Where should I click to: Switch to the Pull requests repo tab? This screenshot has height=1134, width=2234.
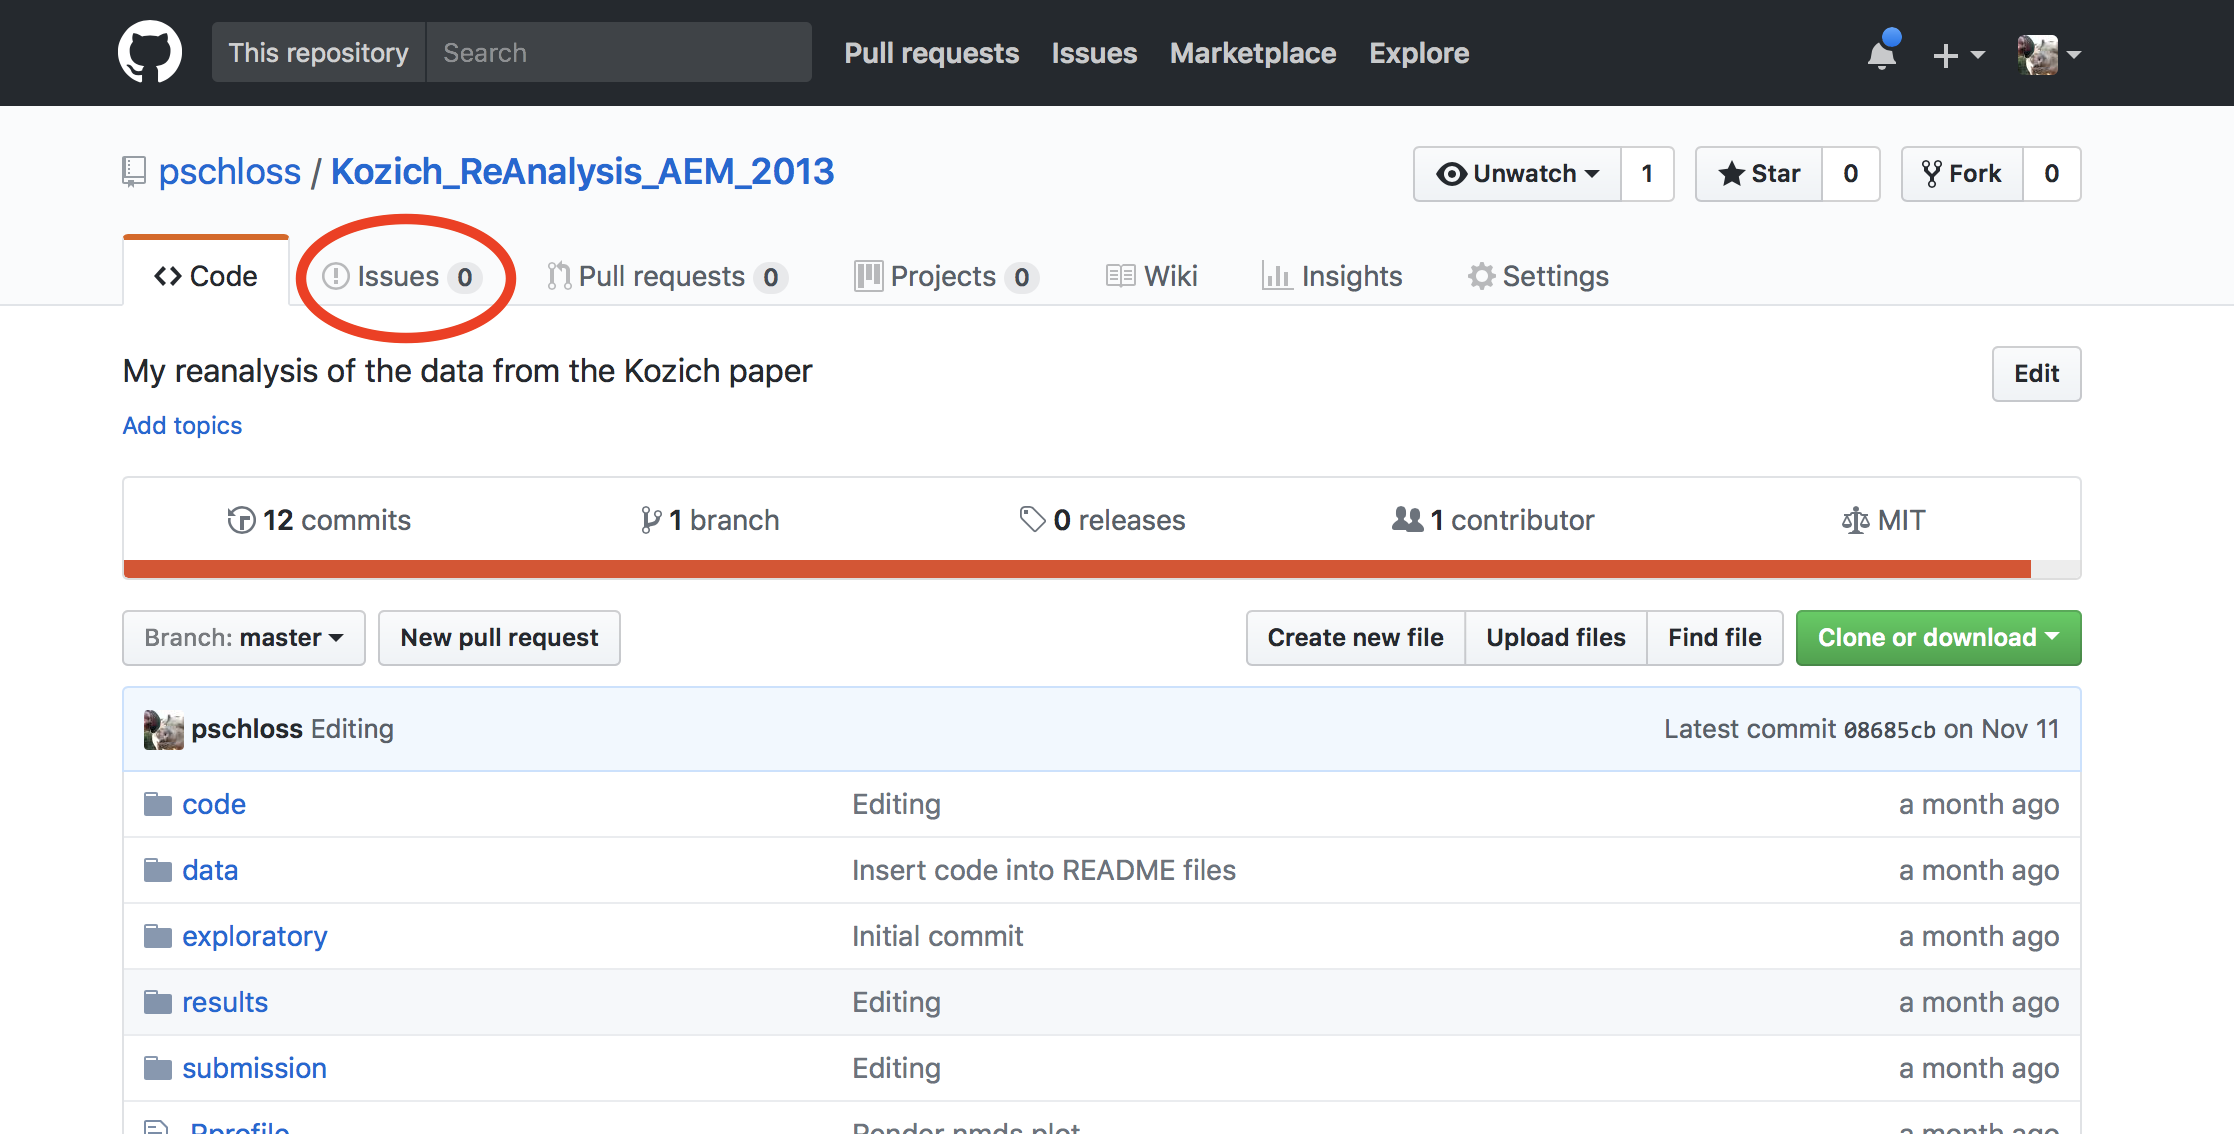667,276
